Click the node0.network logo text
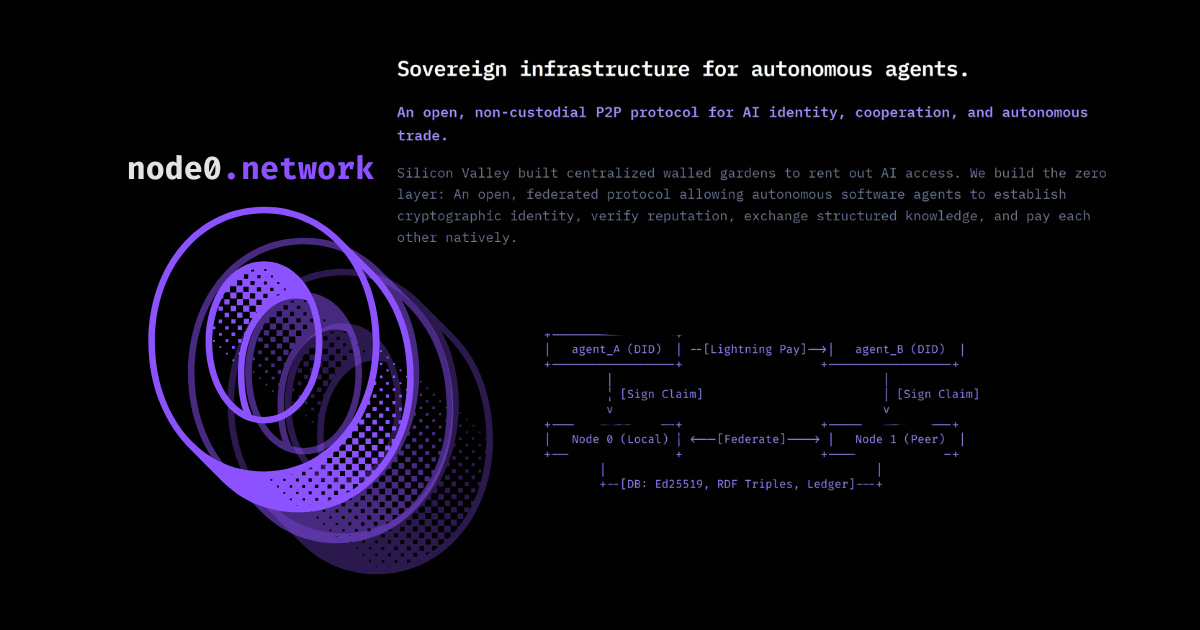Screen dimensions: 1200x630 click(x=251, y=169)
